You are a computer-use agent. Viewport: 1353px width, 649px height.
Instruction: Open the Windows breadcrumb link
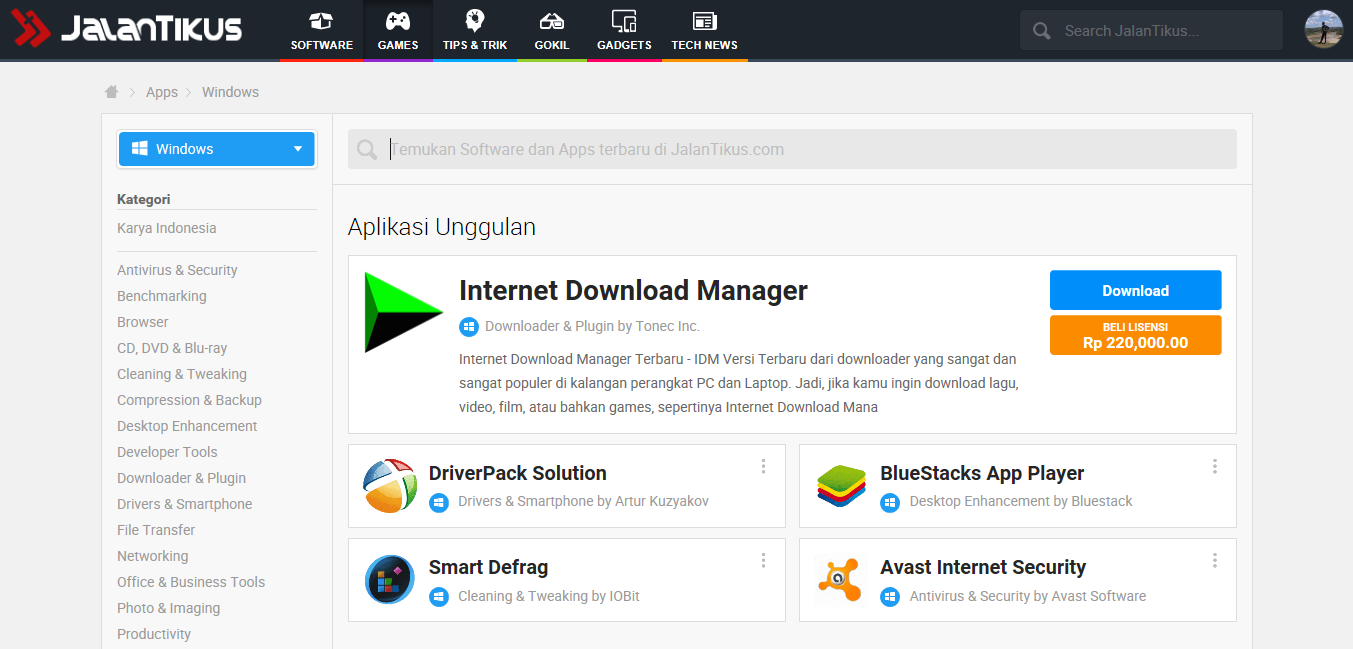230,92
